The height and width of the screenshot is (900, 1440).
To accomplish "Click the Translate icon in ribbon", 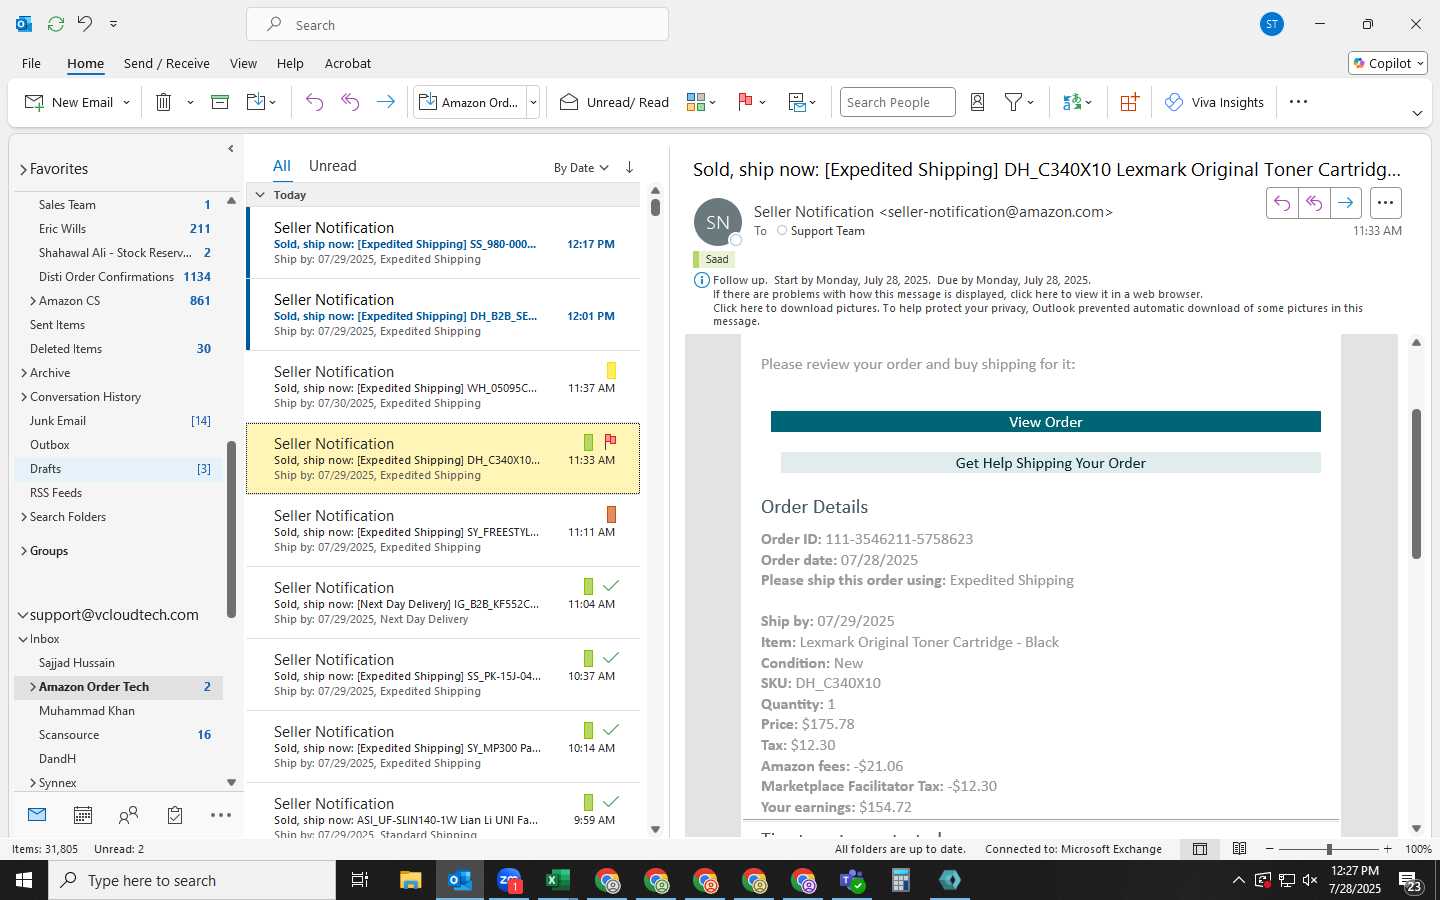I will point(1072,102).
